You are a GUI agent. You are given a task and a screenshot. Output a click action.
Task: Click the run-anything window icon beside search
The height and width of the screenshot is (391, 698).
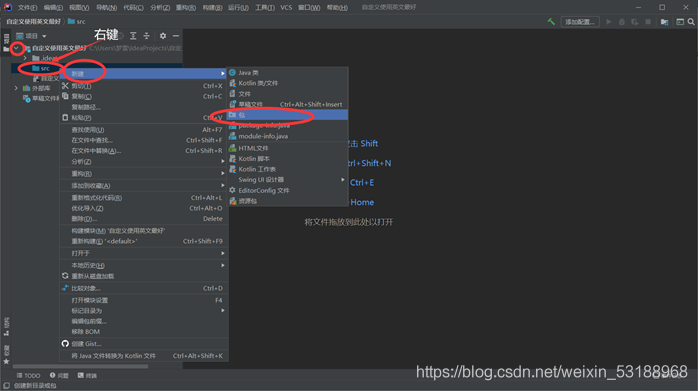click(x=680, y=21)
